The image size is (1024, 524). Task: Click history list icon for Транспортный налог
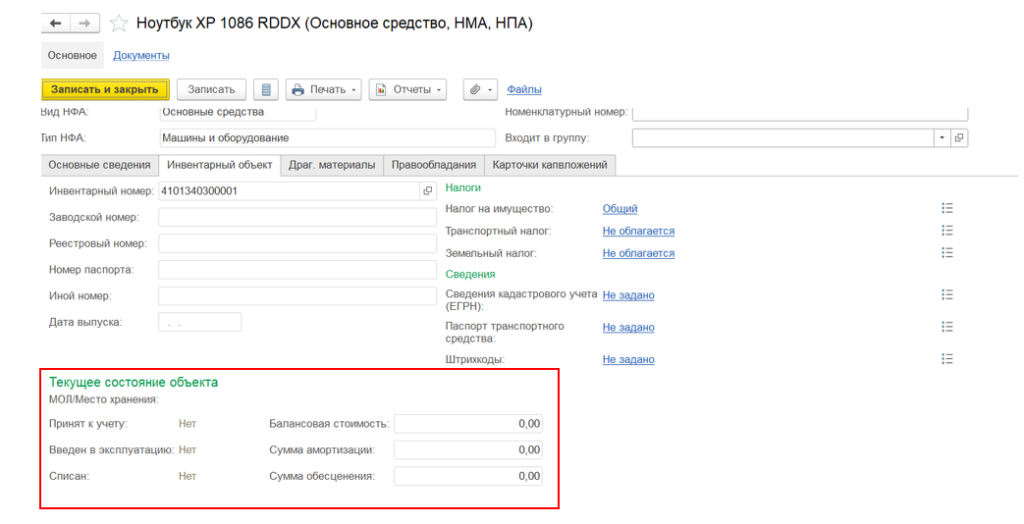pos(947,231)
